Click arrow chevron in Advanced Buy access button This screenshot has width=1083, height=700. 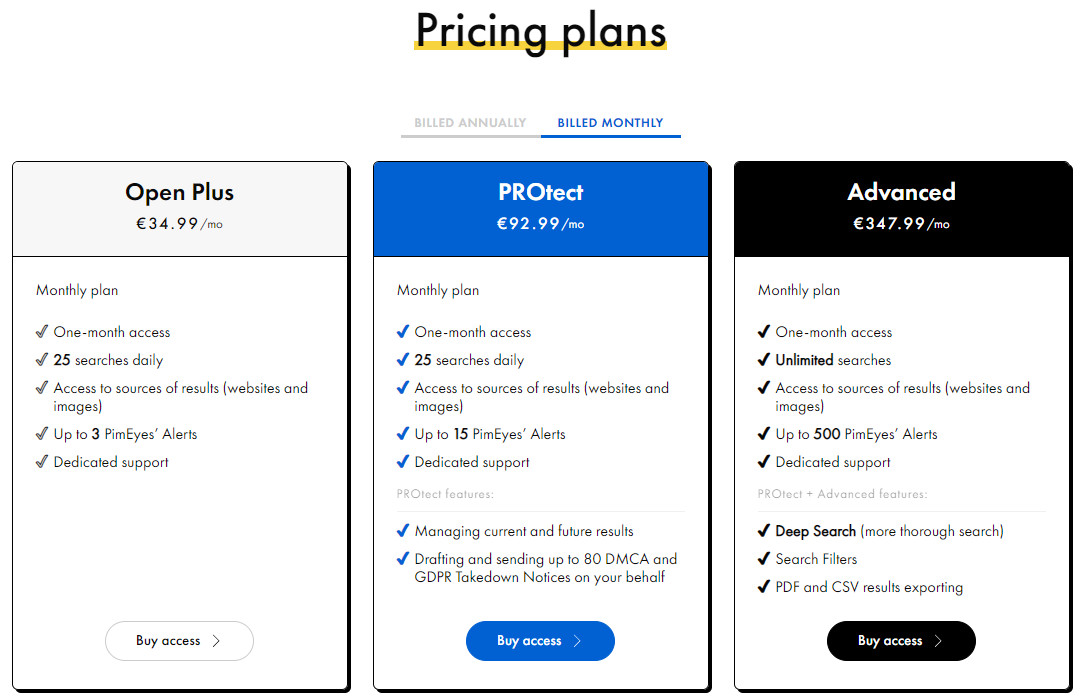pos(938,641)
